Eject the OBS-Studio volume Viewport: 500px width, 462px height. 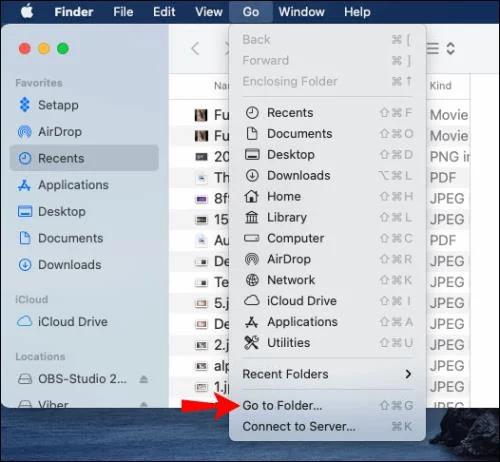tap(144, 379)
